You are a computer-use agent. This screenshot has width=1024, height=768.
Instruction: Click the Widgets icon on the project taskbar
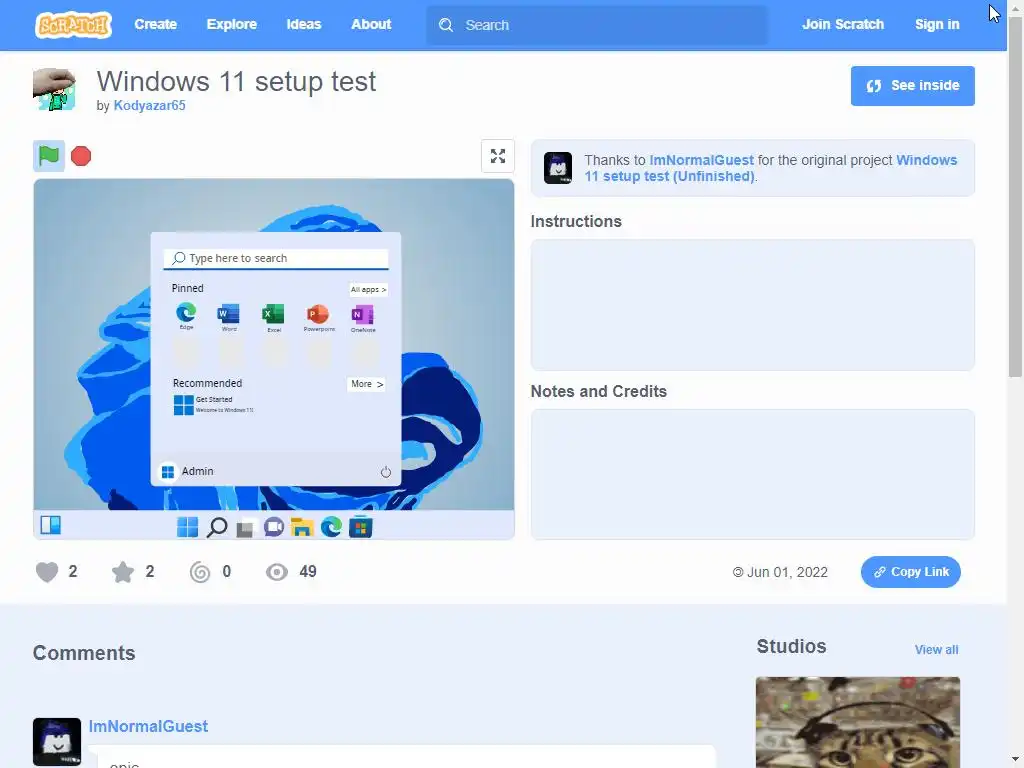[51, 525]
